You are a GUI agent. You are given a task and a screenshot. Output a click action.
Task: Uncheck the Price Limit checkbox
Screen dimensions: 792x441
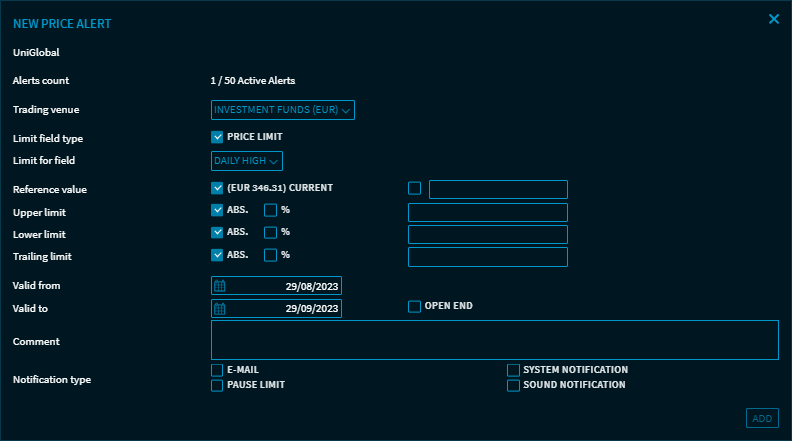point(217,137)
